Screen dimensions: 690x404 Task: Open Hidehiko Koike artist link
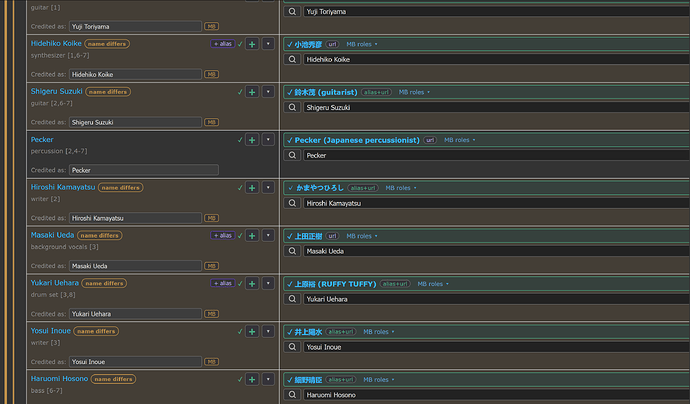(56, 43)
